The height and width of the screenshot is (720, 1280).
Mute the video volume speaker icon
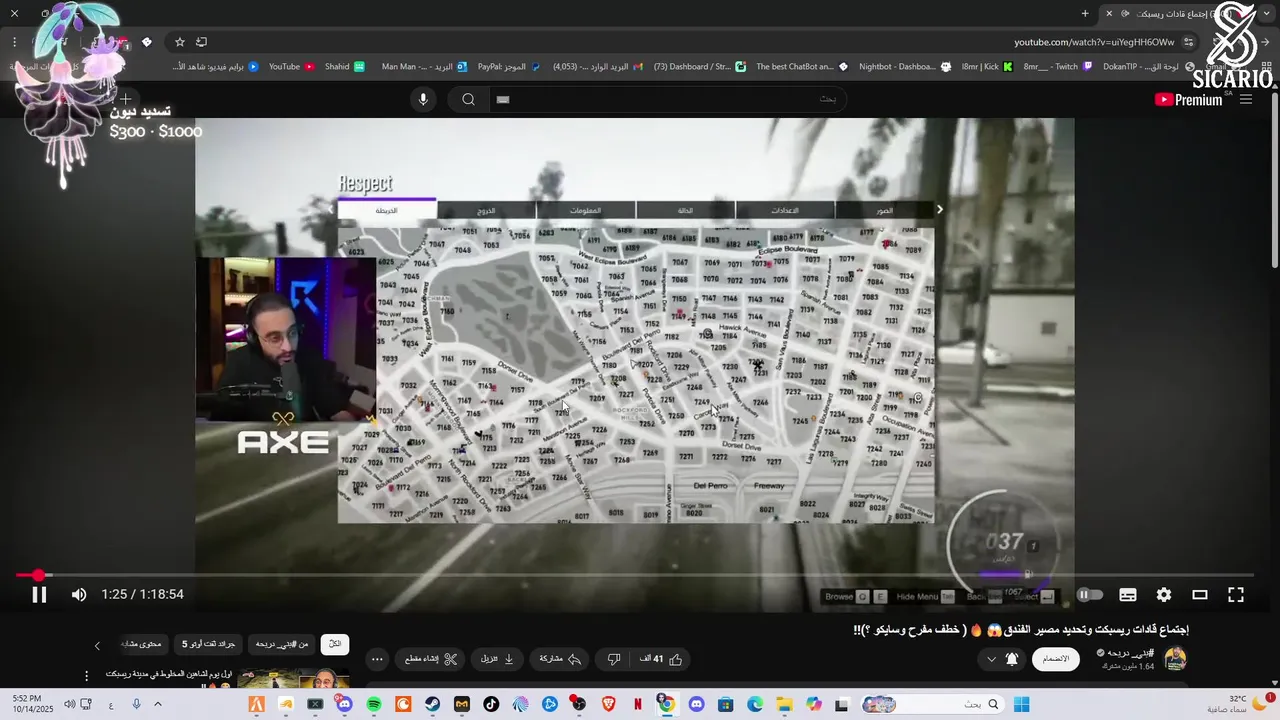(79, 595)
